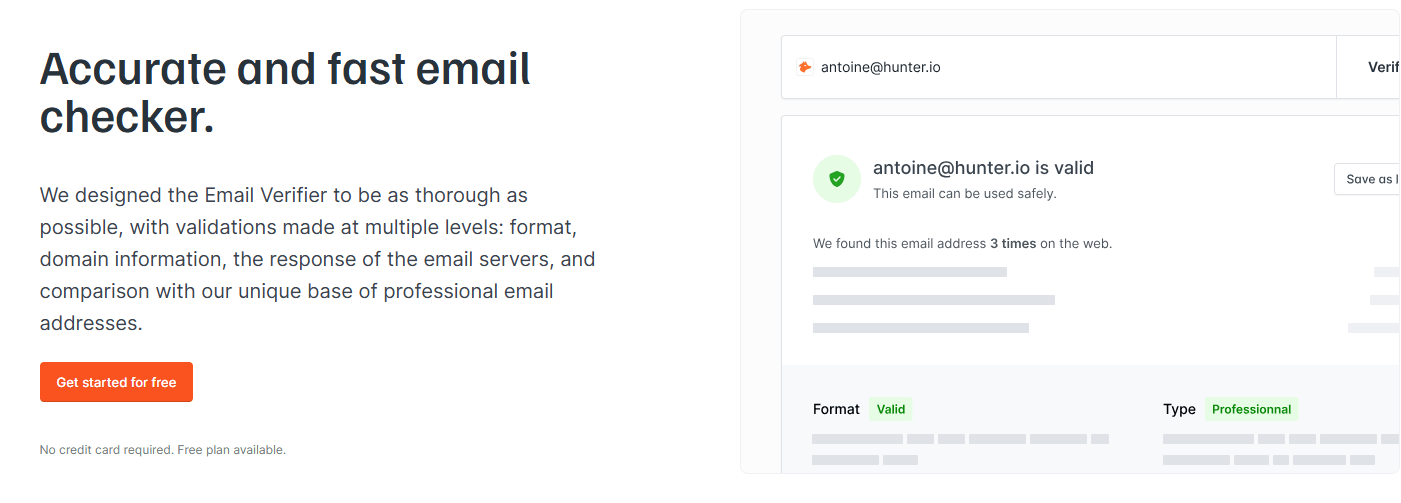Click the Email Verifier description paragraph
This screenshot has height=503, width=1401.
(318, 259)
